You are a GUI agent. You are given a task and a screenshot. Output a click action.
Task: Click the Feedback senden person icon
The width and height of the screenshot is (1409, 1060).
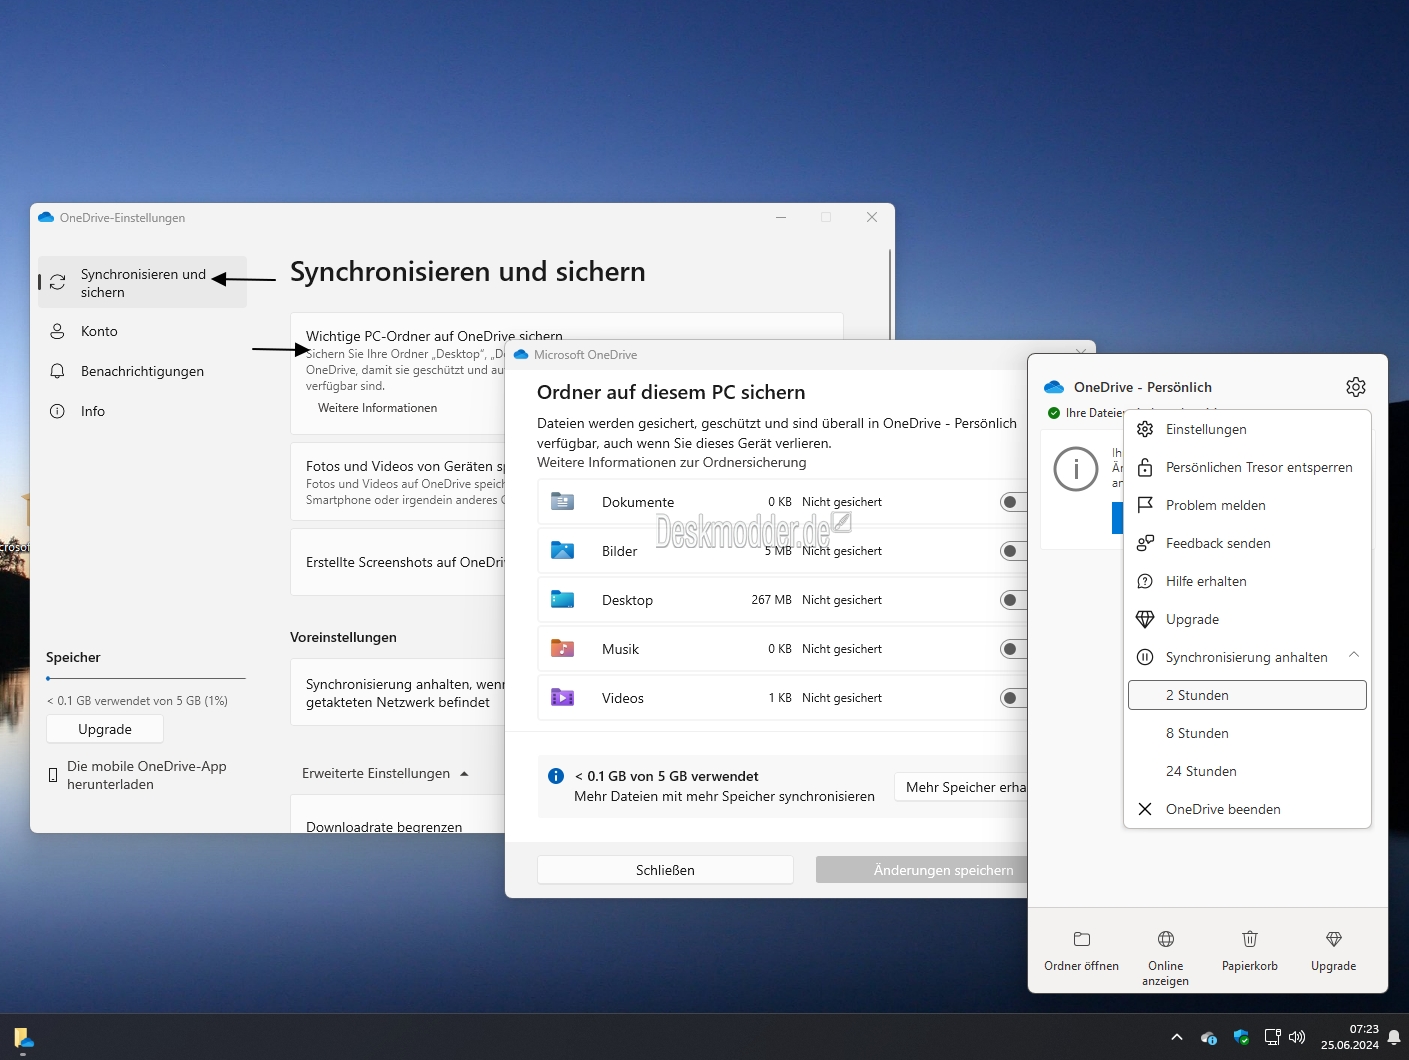coord(1145,543)
